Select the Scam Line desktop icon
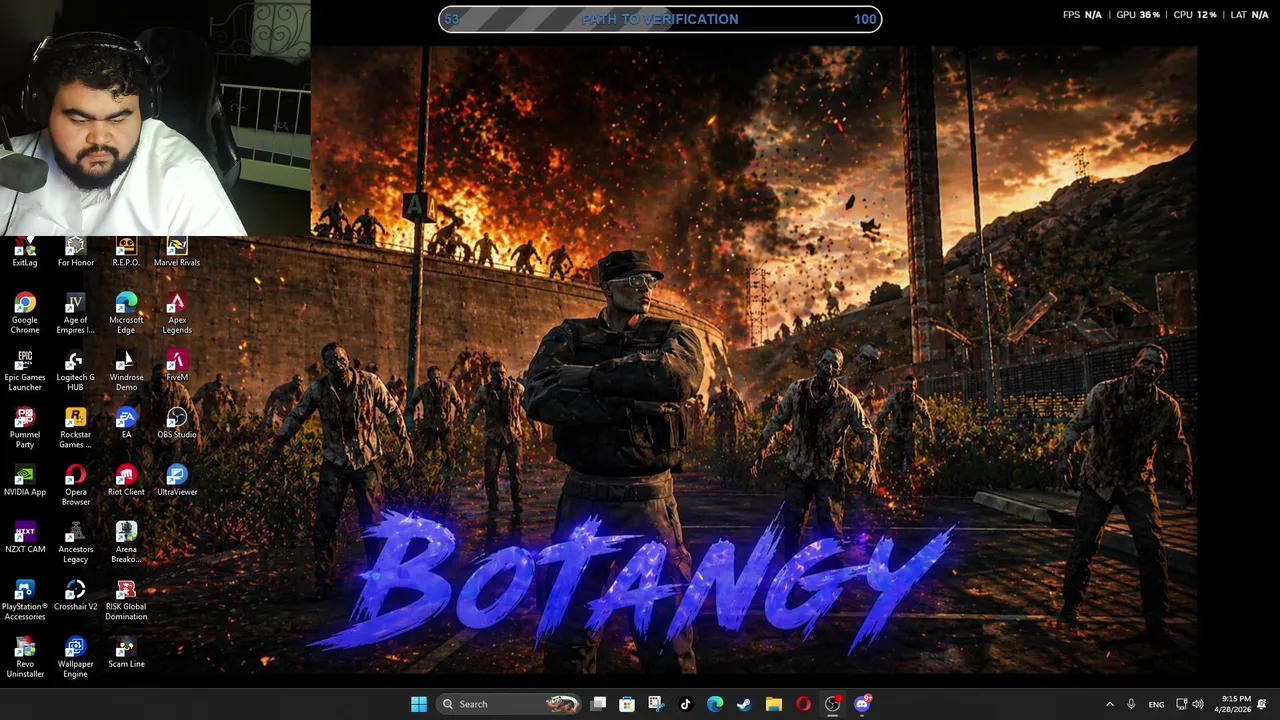 click(x=126, y=653)
